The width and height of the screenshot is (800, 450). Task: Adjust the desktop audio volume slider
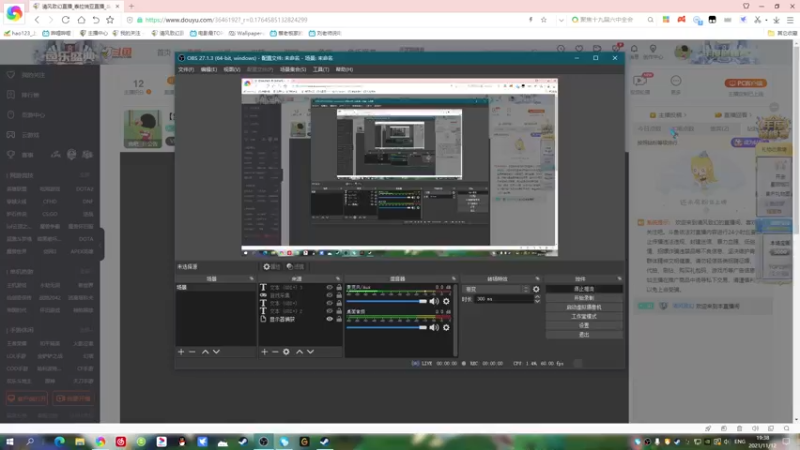pos(387,328)
